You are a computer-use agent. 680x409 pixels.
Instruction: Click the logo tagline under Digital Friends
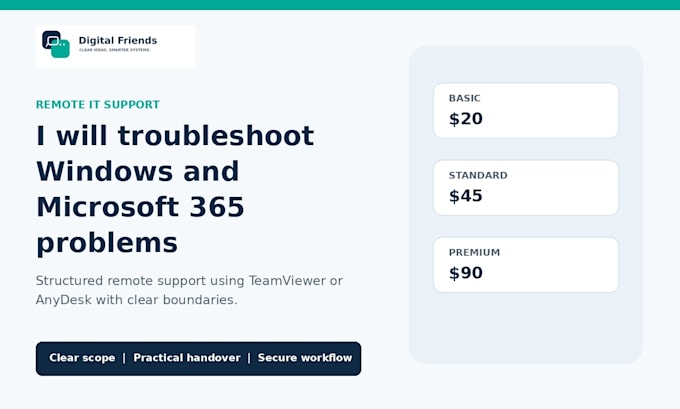pos(114,50)
